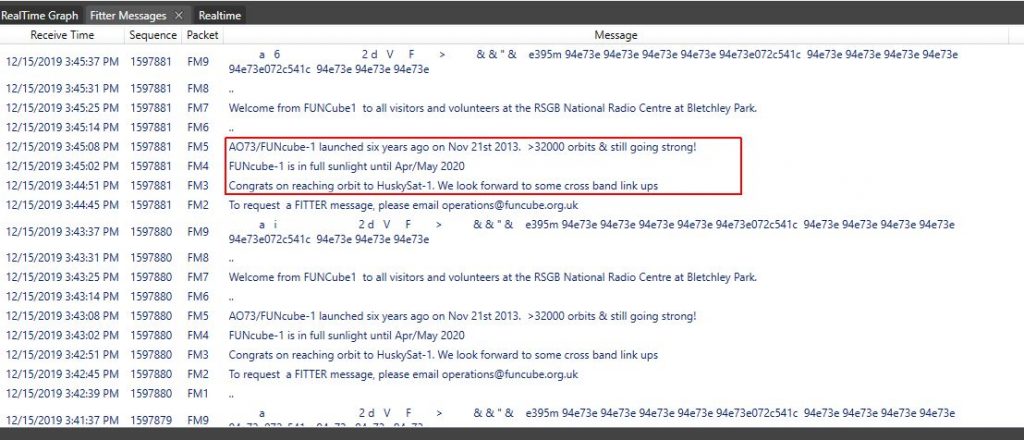
Task: Select receive time 12/15/2019 3:43:08 PM
Action: 63,316
